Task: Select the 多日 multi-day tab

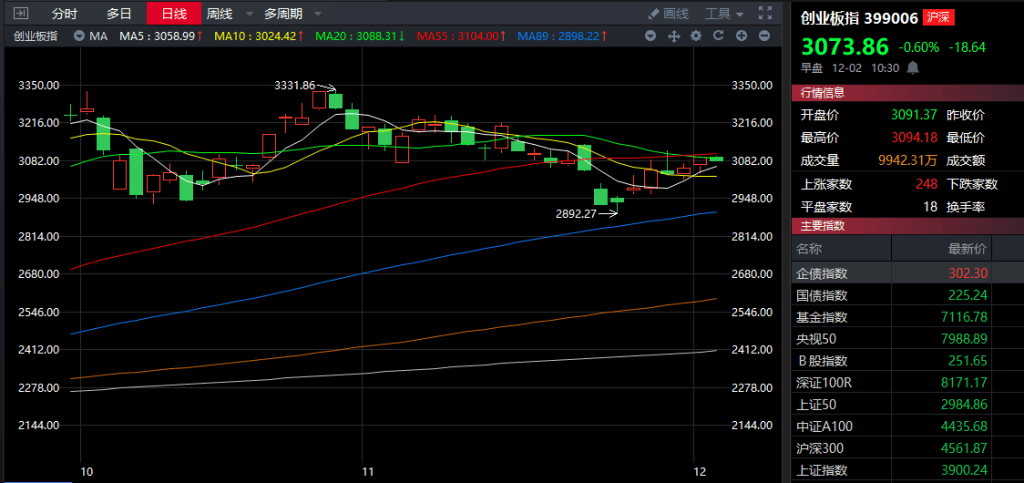Action: 119,14
